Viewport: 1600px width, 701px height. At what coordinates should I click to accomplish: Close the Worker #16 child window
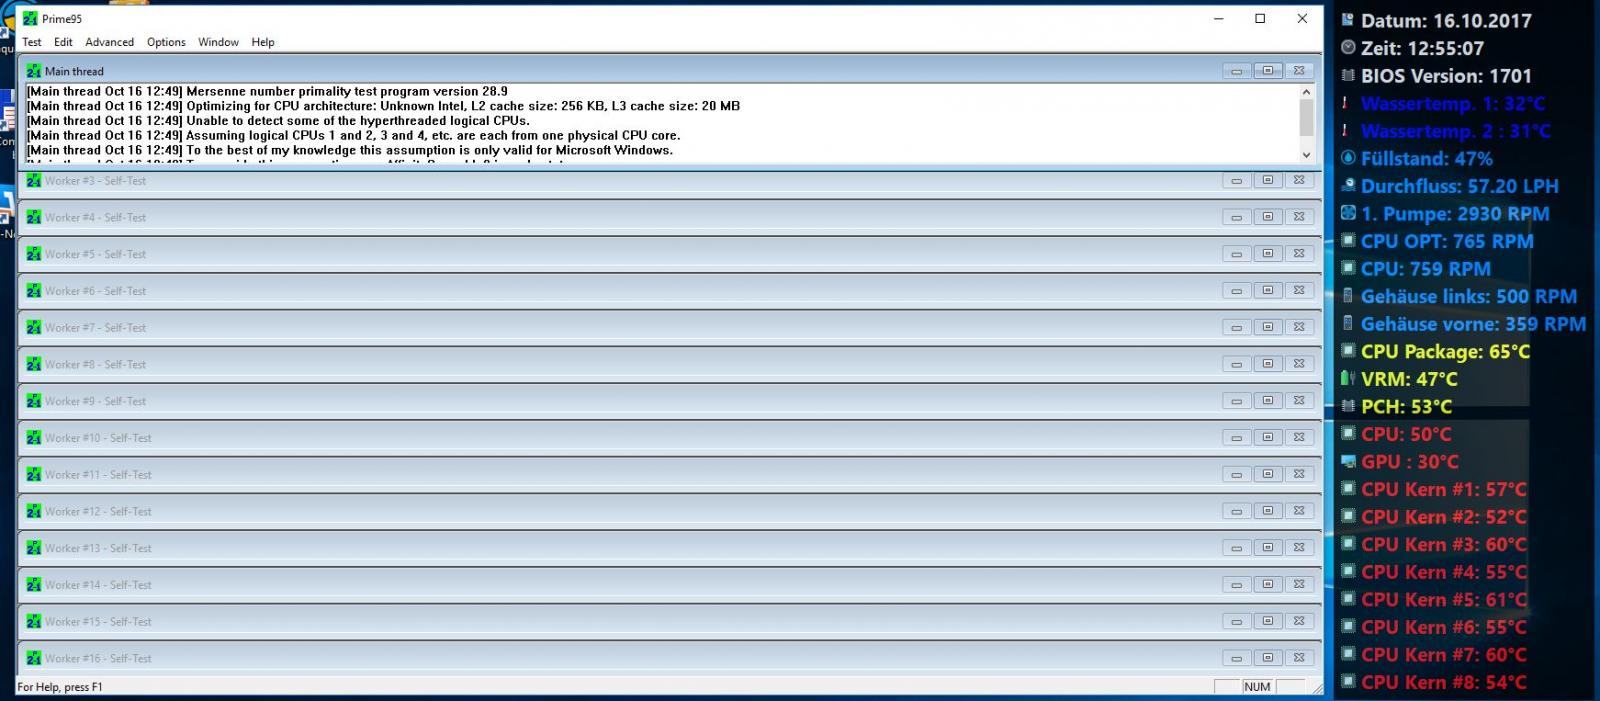(x=1299, y=657)
